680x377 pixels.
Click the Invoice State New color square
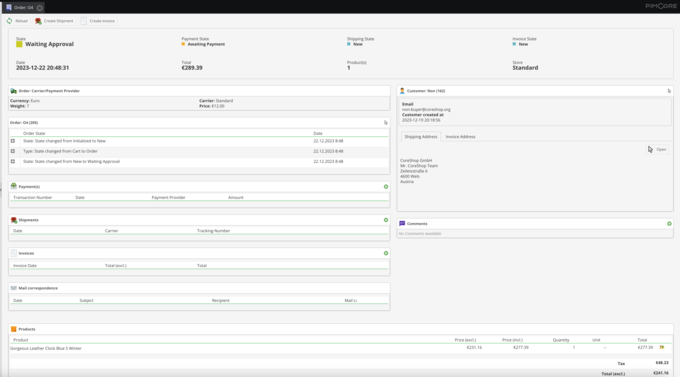point(514,44)
